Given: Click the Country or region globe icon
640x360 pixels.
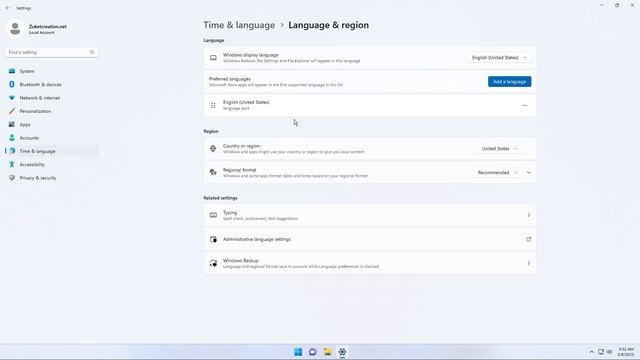Looking at the screenshot, I should pos(213,149).
